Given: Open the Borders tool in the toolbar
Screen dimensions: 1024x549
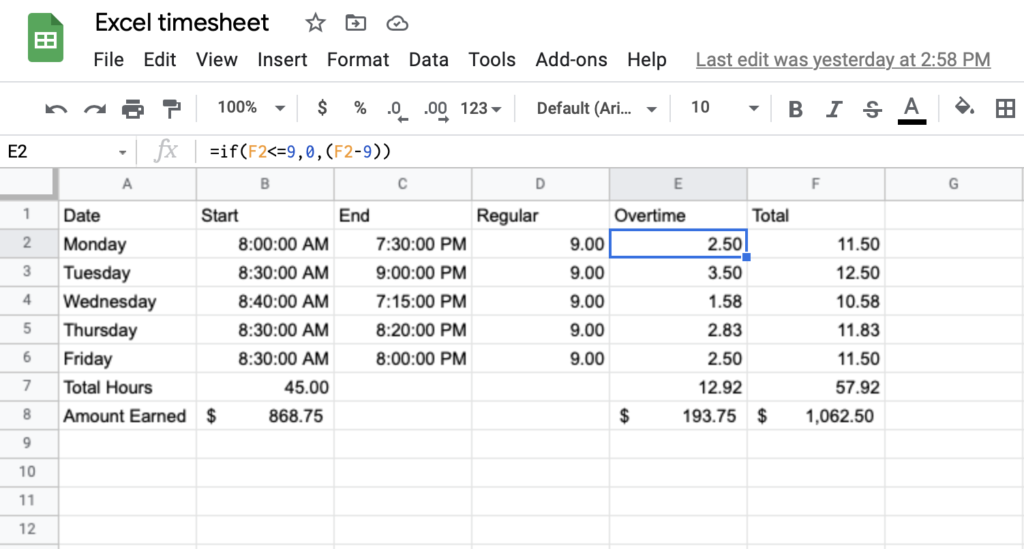Looking at the screenshot, I should point(1005,108).
